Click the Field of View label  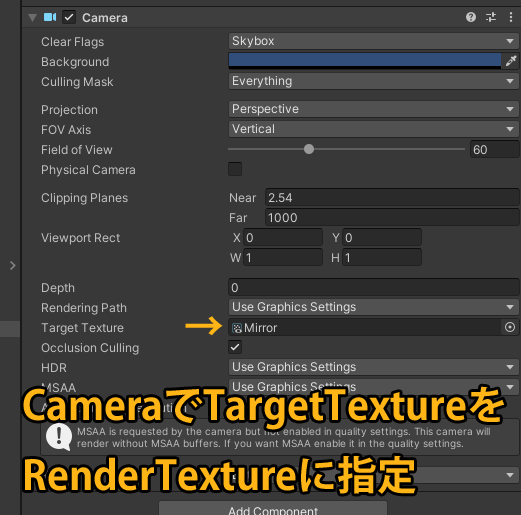point(77,150)
